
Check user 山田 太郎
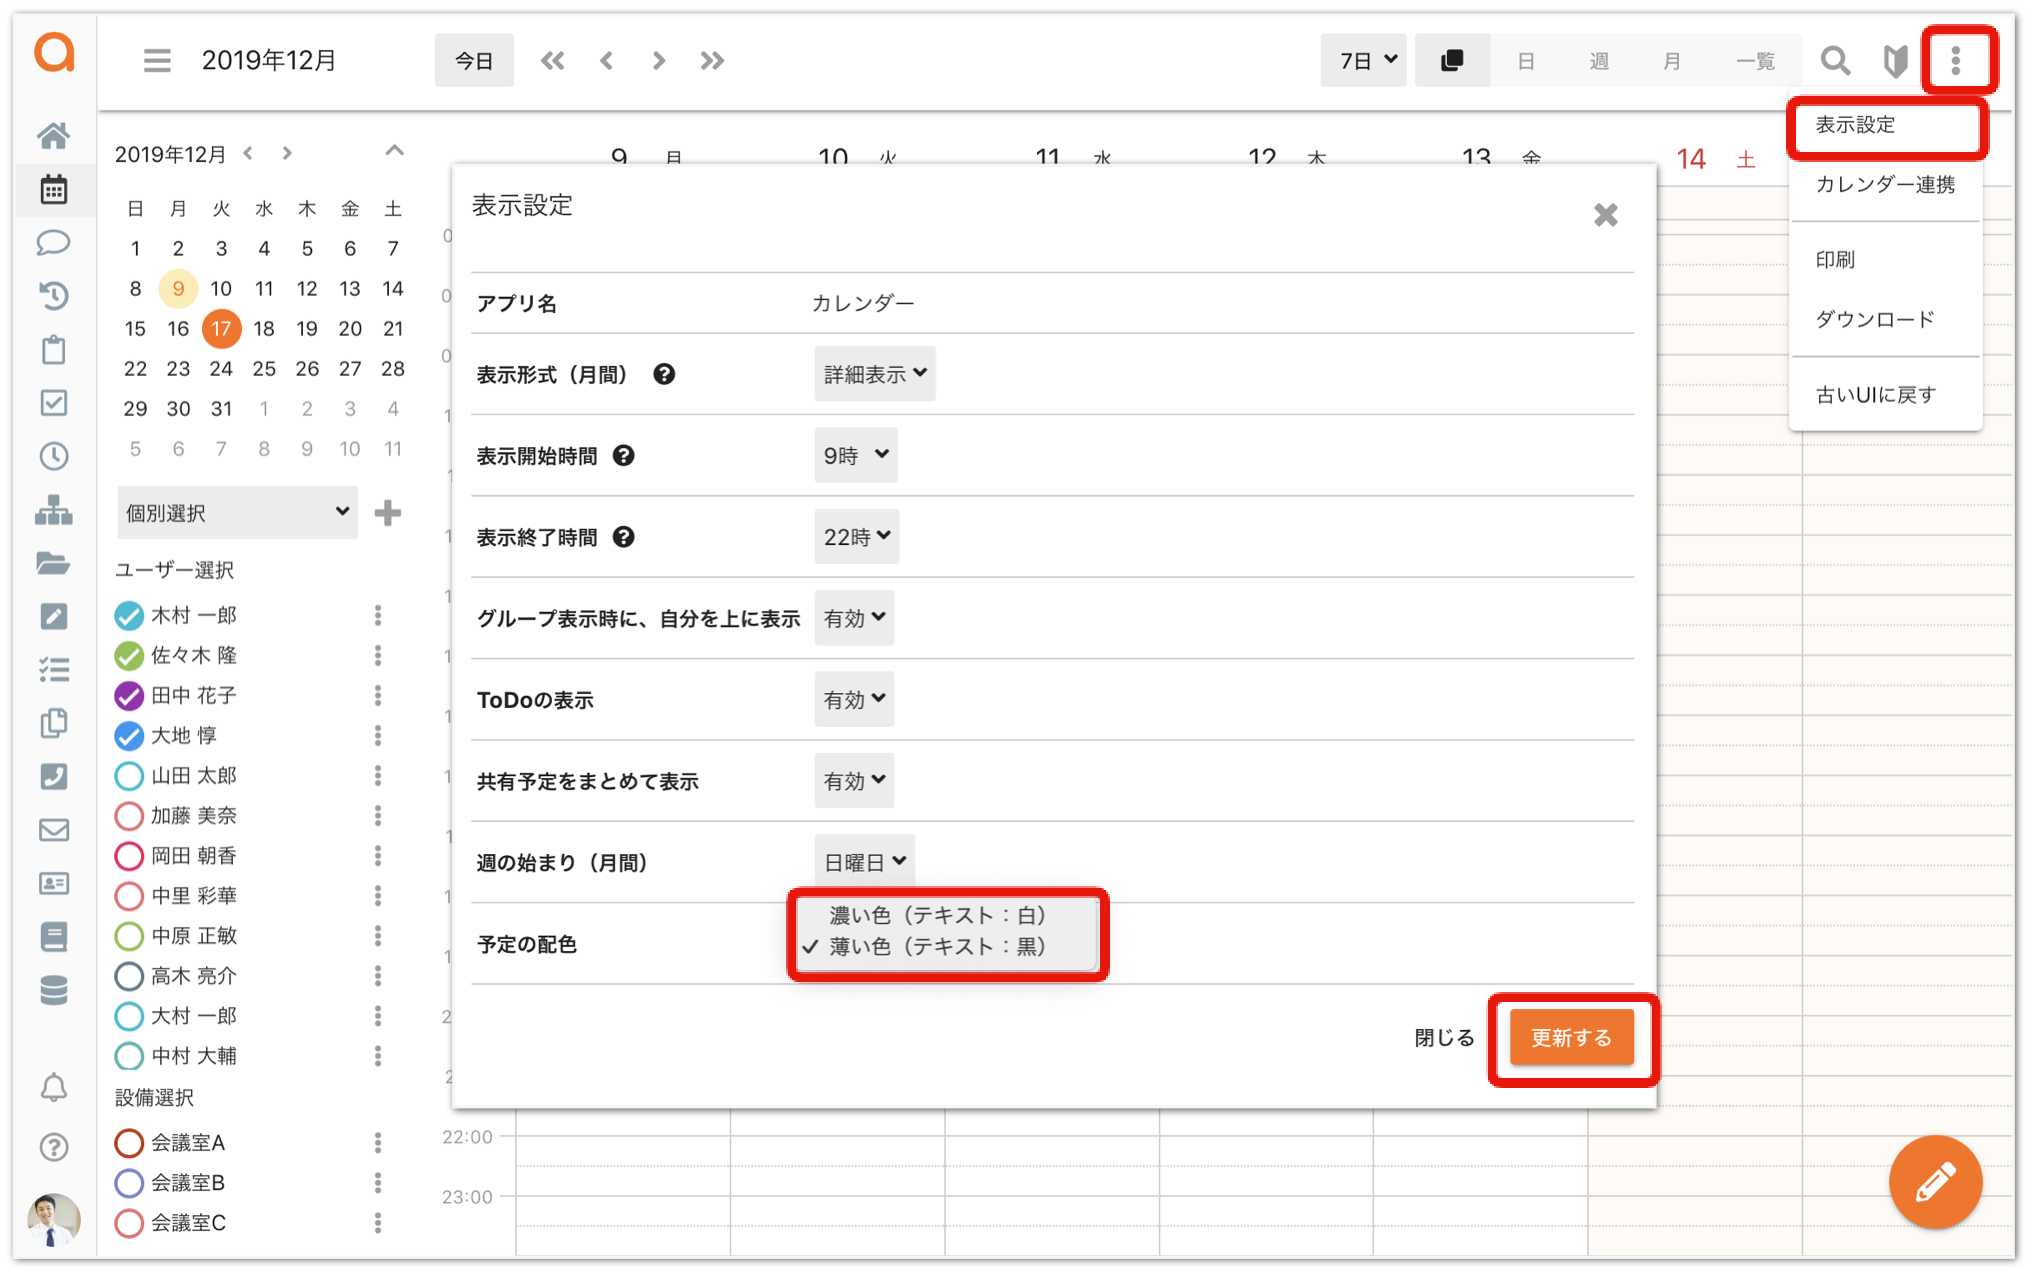pos(129,775)
